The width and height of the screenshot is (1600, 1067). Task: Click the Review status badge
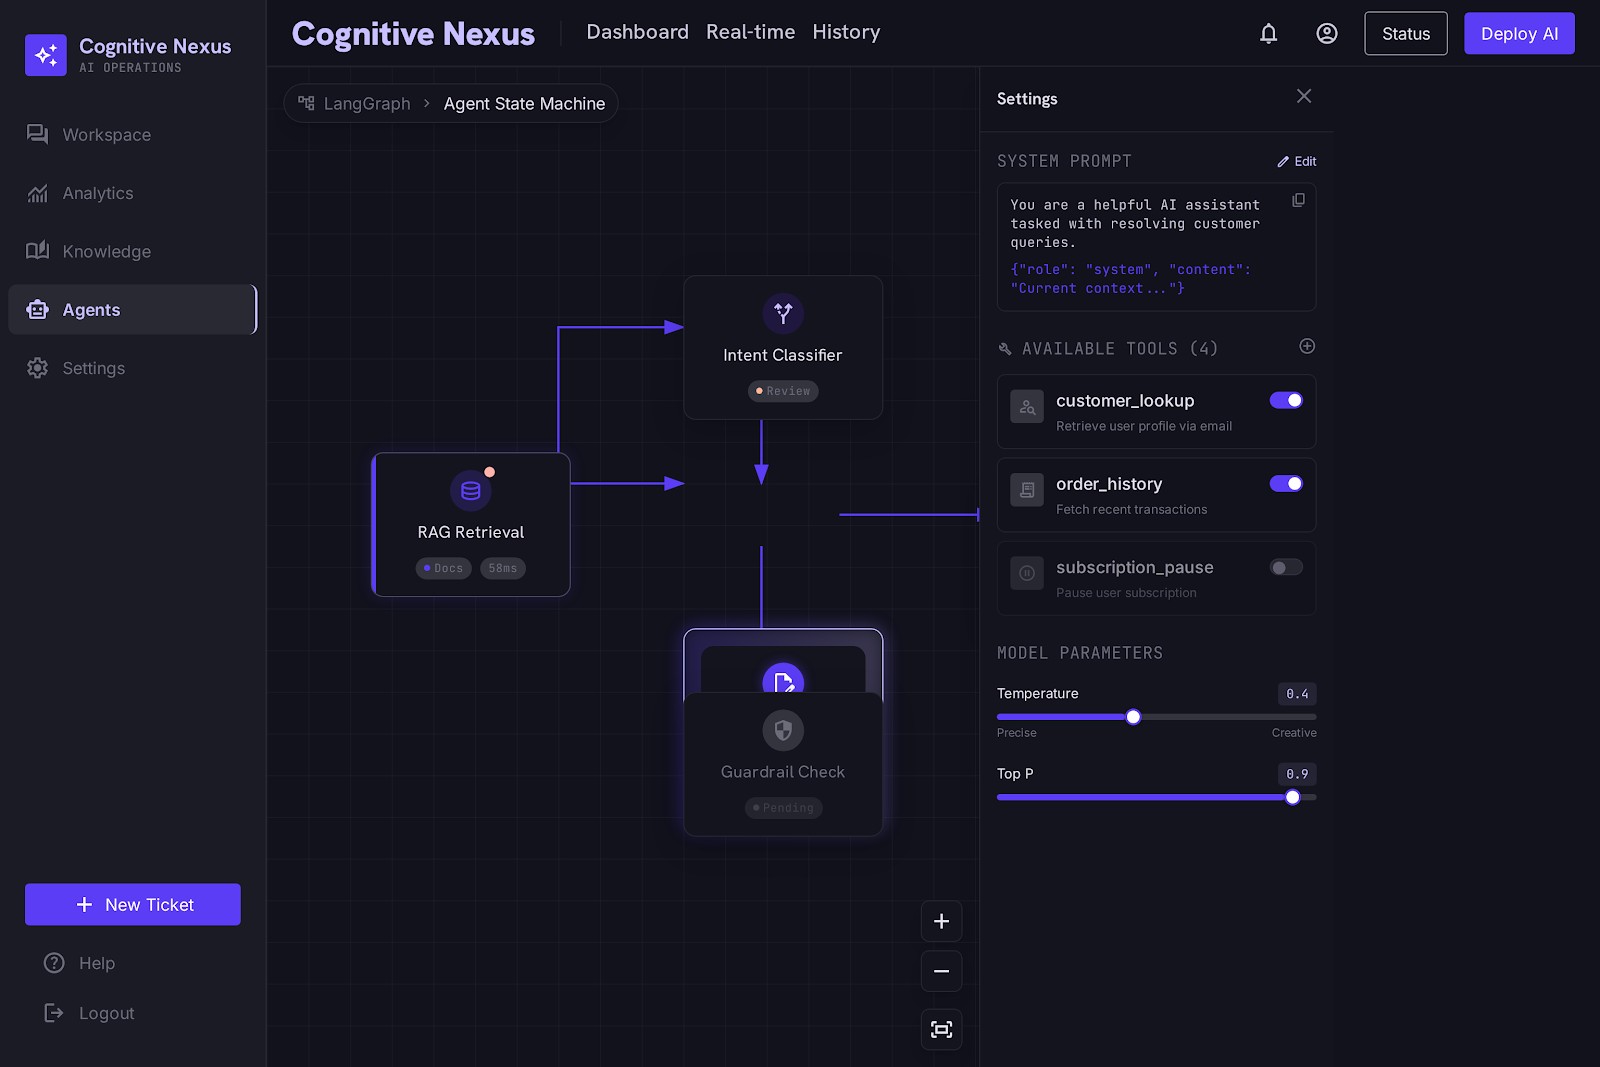[x=783, y=391]
